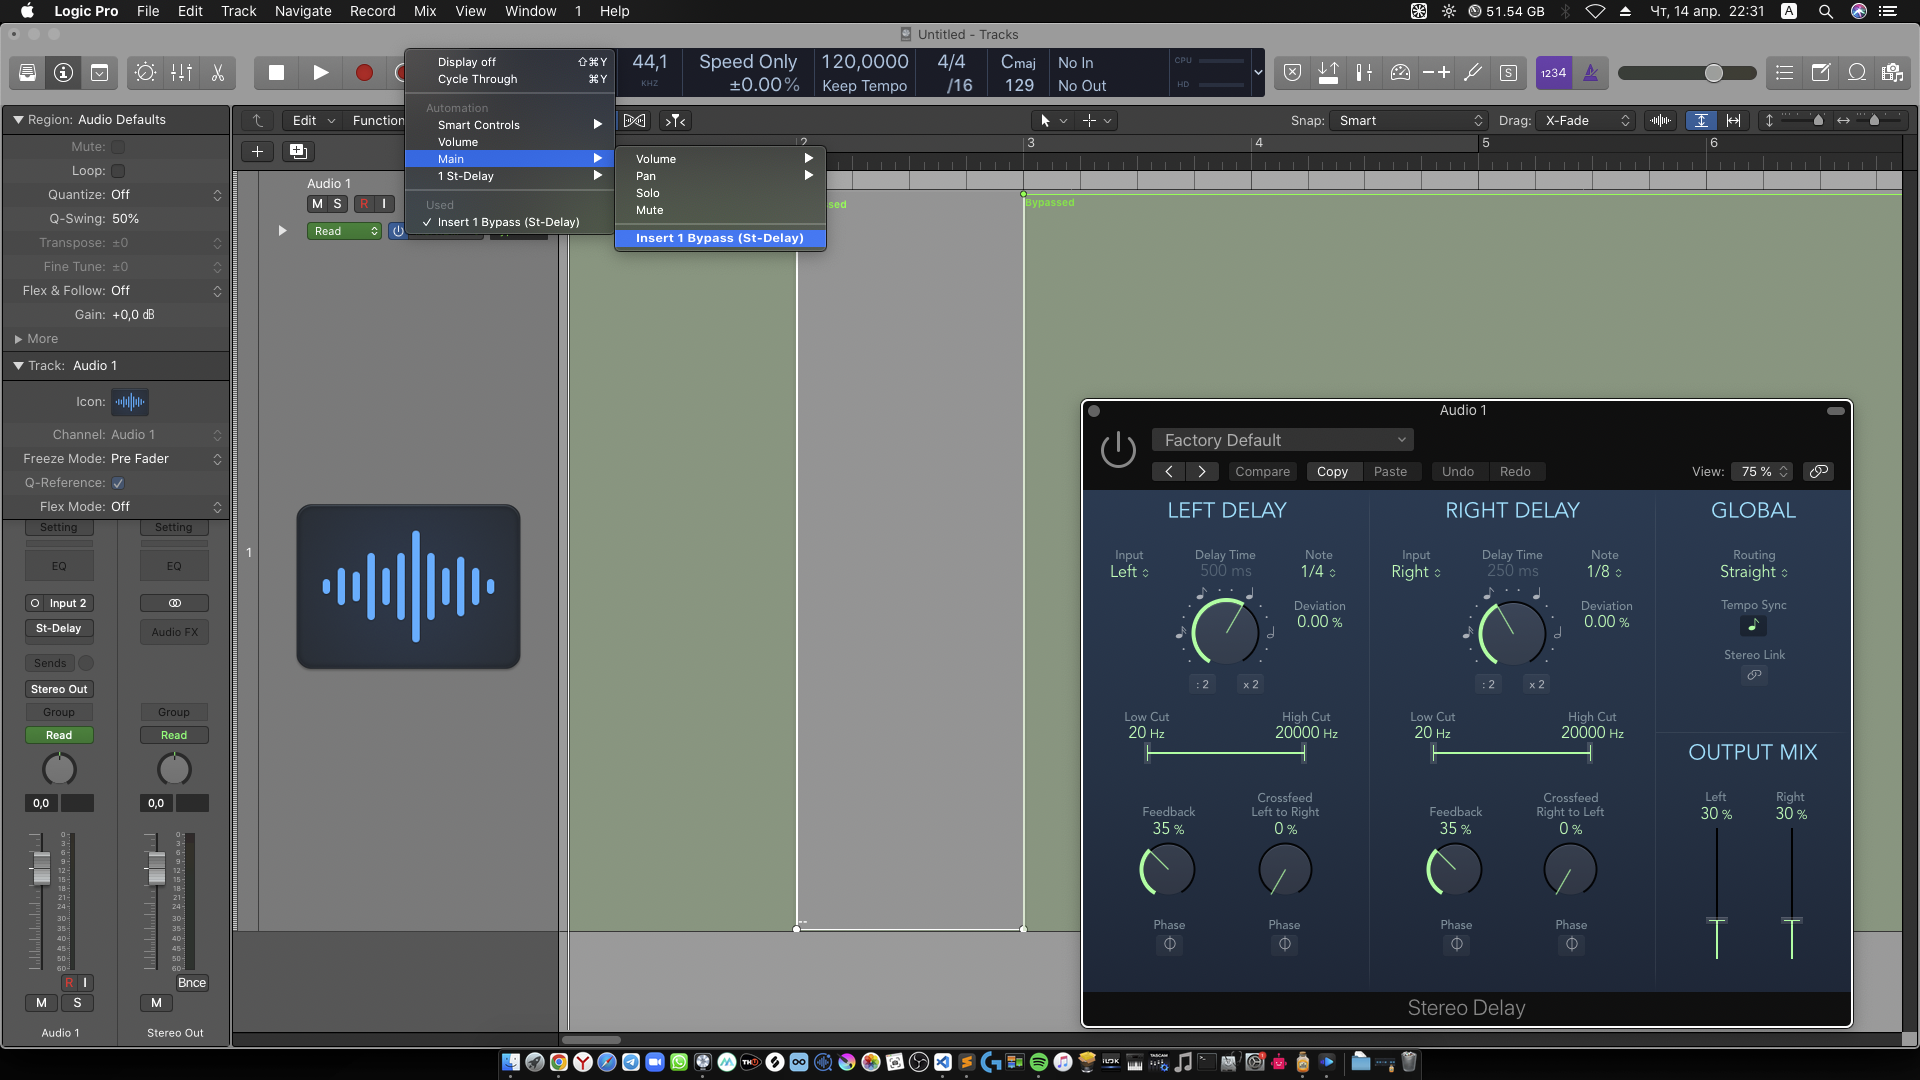Open the Edit menu in Tracks area
The image size is (1920, 1080).
click(312, 121)
